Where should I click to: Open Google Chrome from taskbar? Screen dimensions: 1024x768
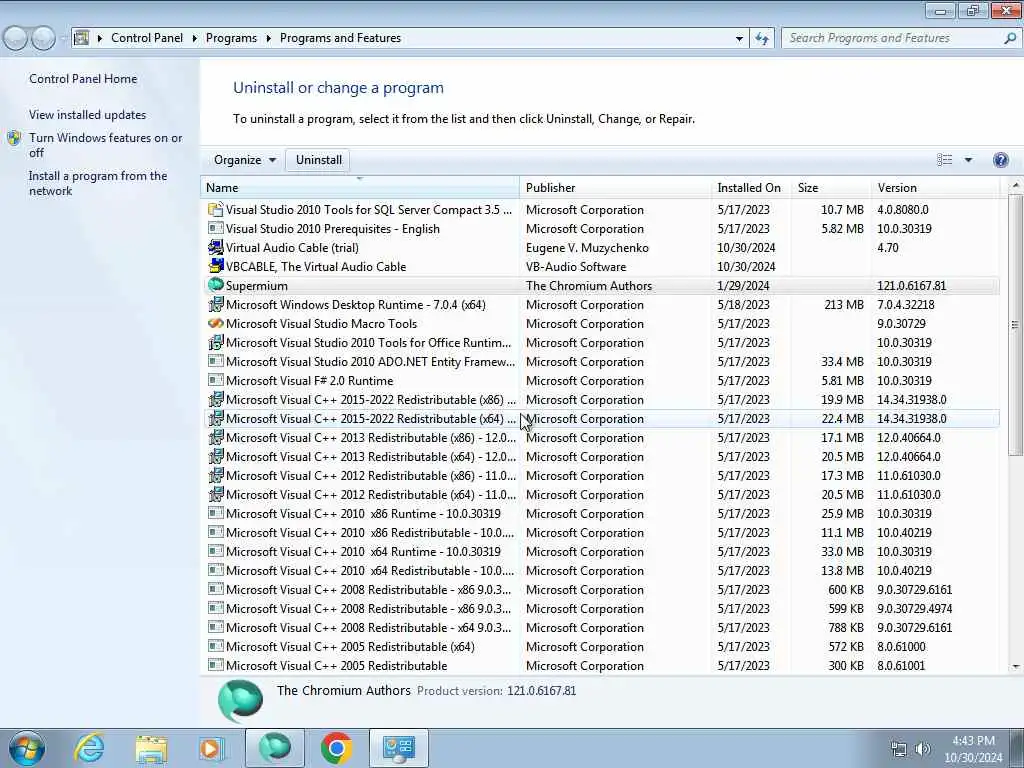(336, 748)
